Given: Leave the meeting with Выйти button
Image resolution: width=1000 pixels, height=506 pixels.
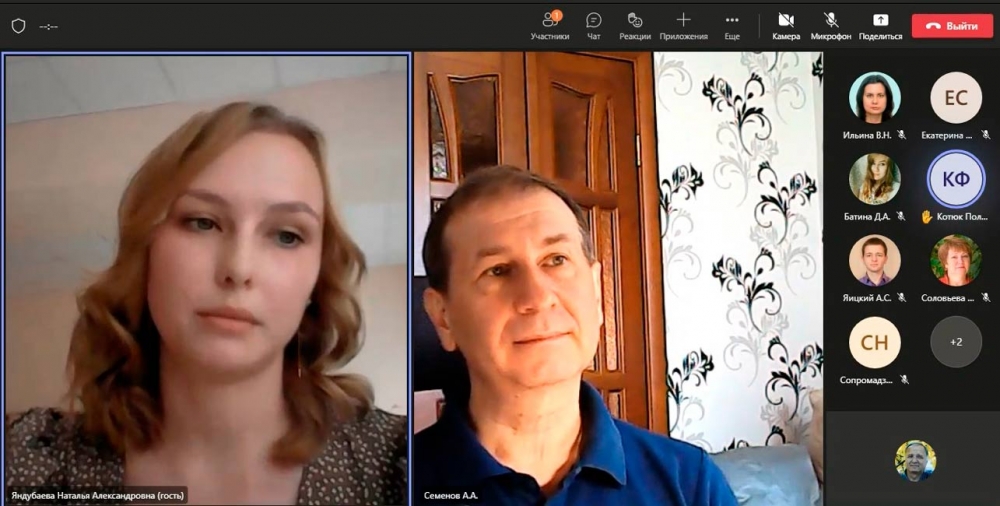Looking at the screenshot, I should [x=952, y=26].
